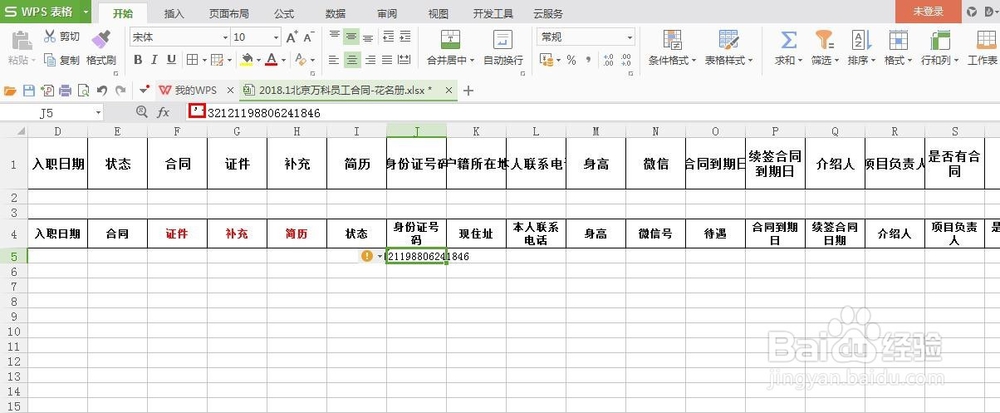
Task: Expand the 合并居中 dropdown arrow
Action: (472, 61)
